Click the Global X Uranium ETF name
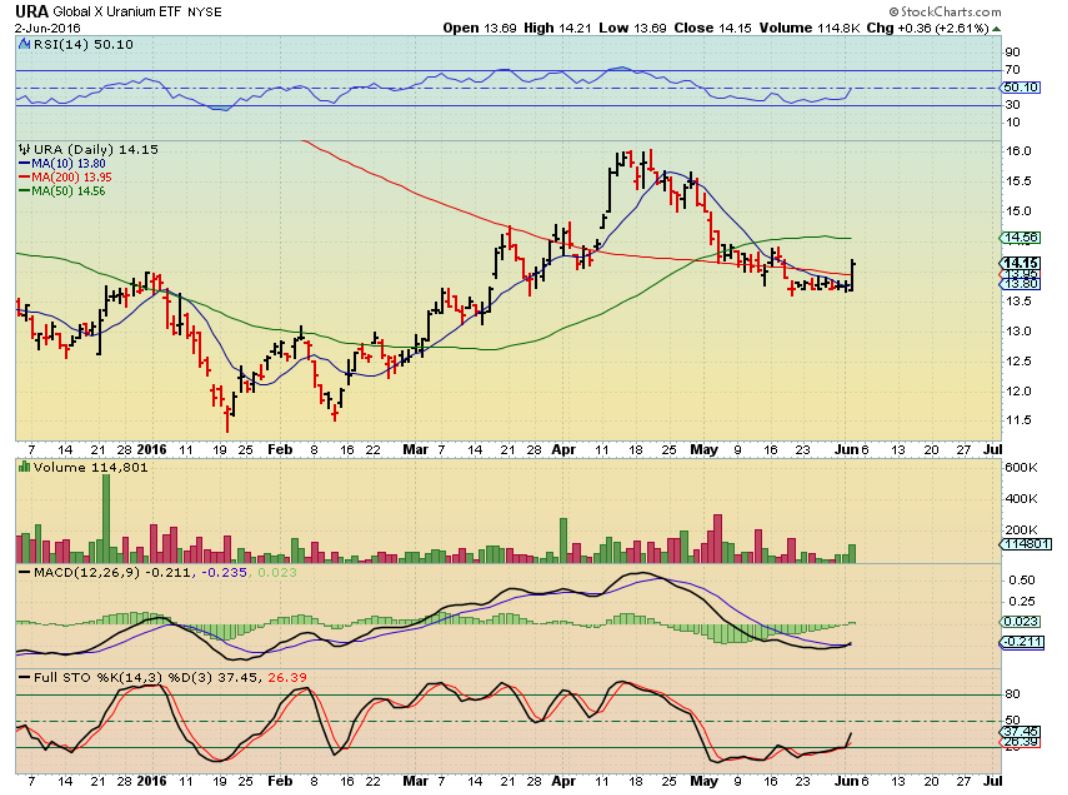 [116, 12]
